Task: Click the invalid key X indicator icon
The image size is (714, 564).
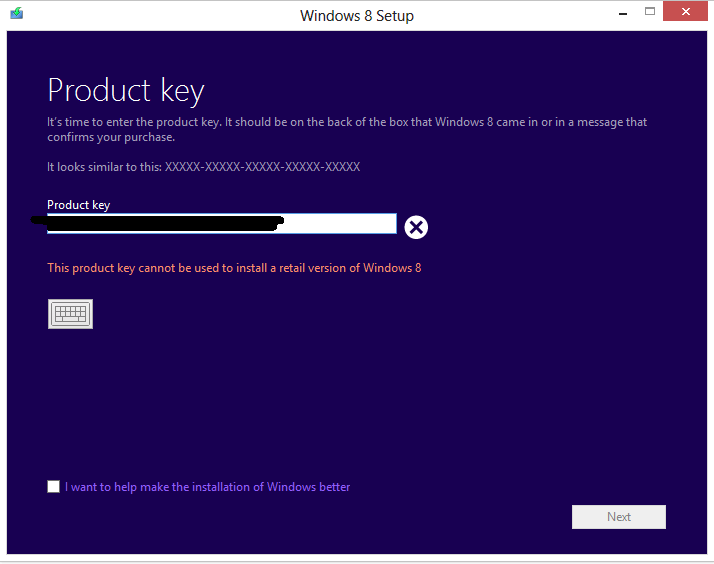Action: (416, 227)
